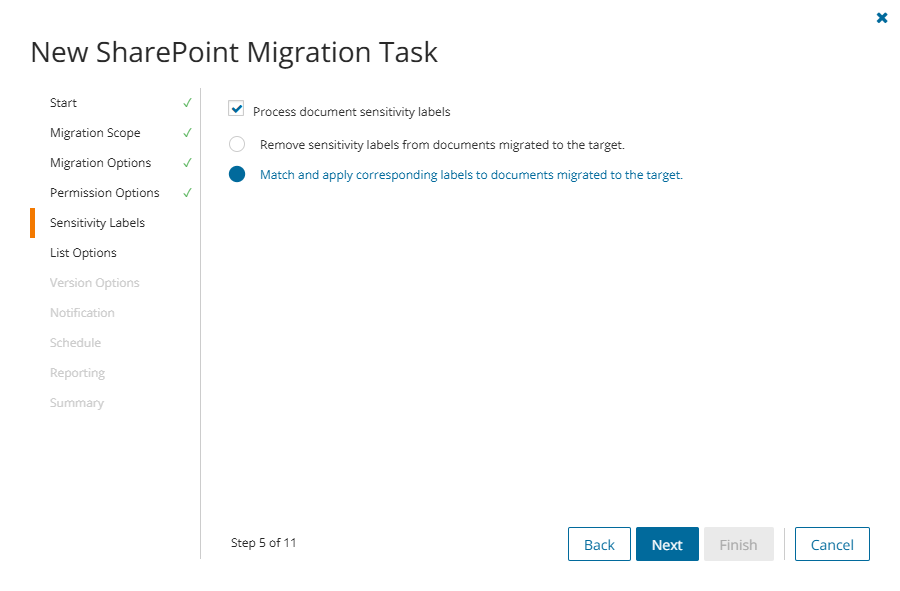Viewport: 900px width, 591px height.
Task: Click the Migration Options checkmark icon
Action: pyautogui.click(x=187, y=163)
